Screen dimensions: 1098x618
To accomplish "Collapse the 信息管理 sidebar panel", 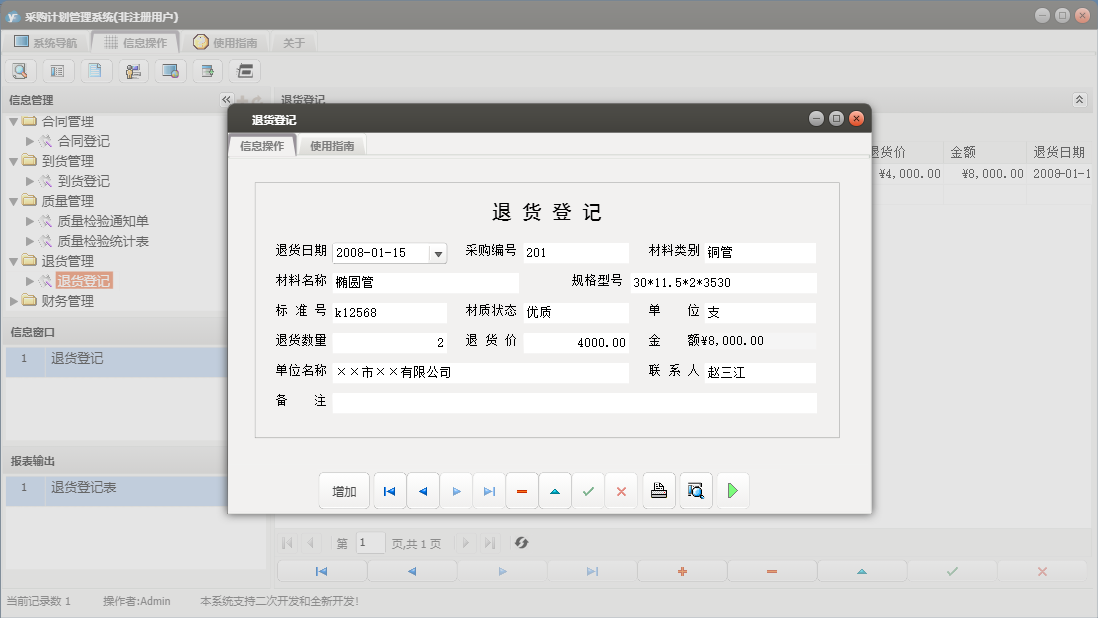I will pos(225,99).
